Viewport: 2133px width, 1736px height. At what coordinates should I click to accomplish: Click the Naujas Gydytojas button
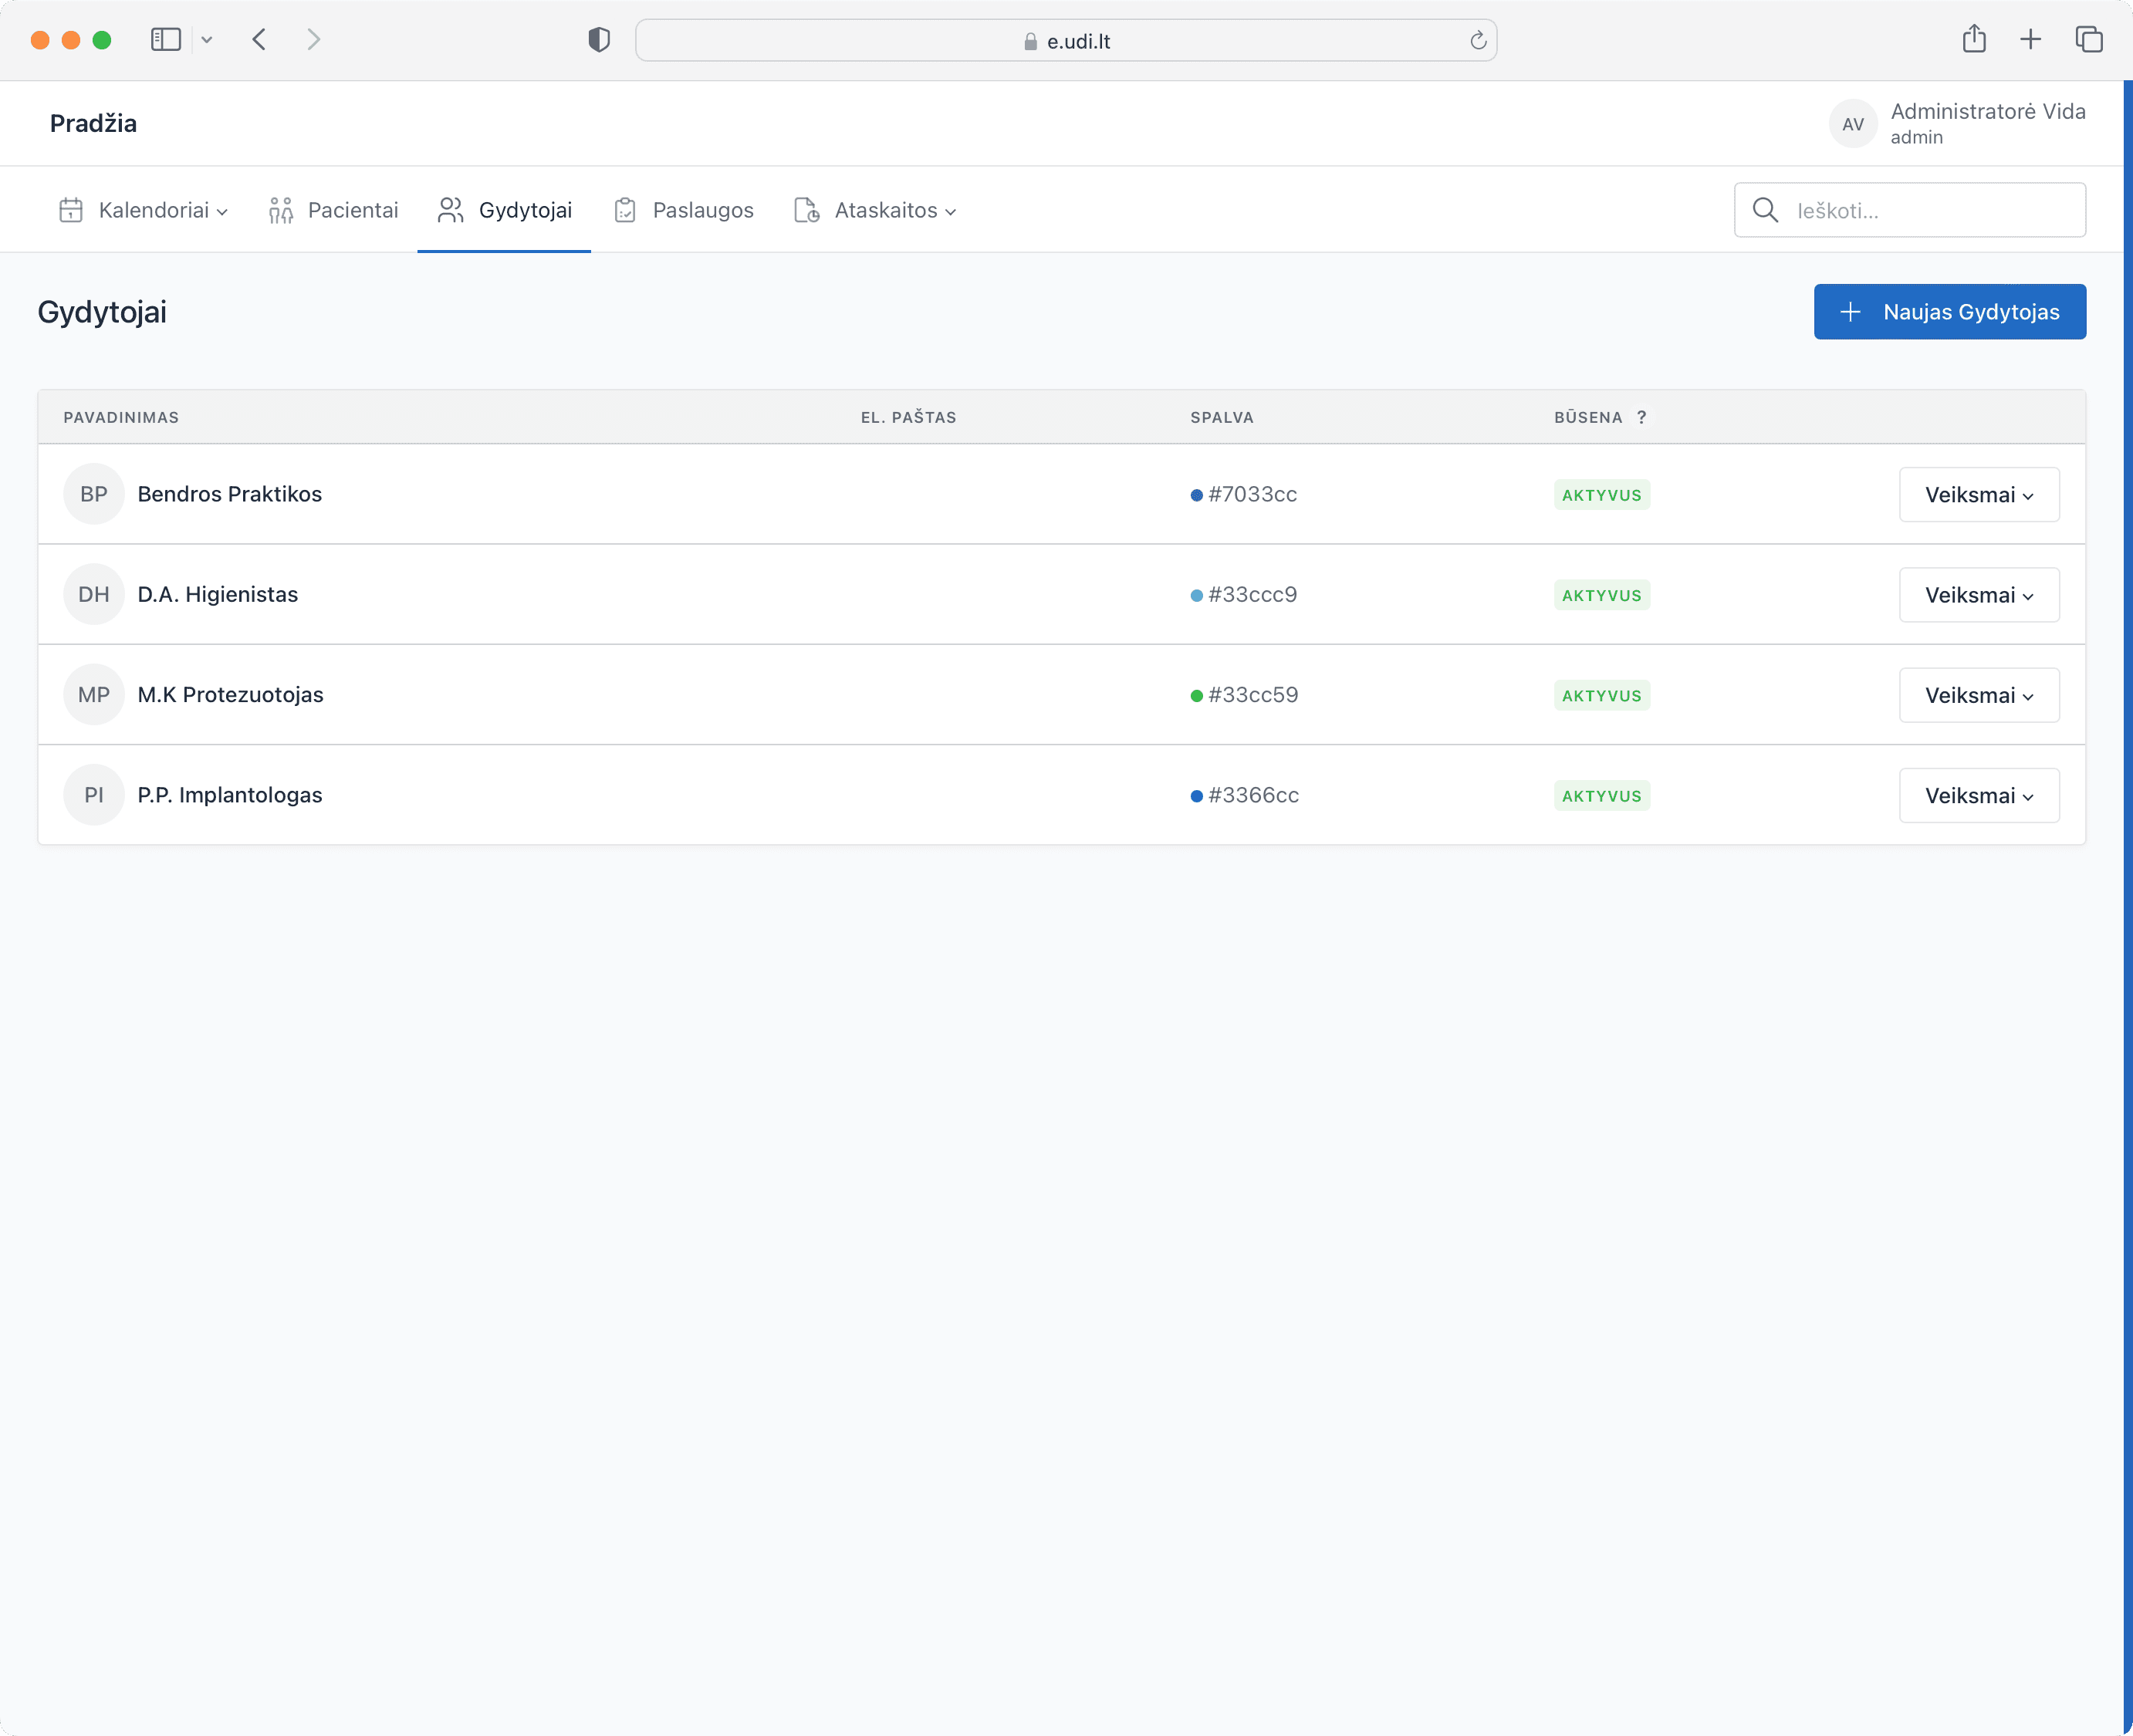[1950, 312]
